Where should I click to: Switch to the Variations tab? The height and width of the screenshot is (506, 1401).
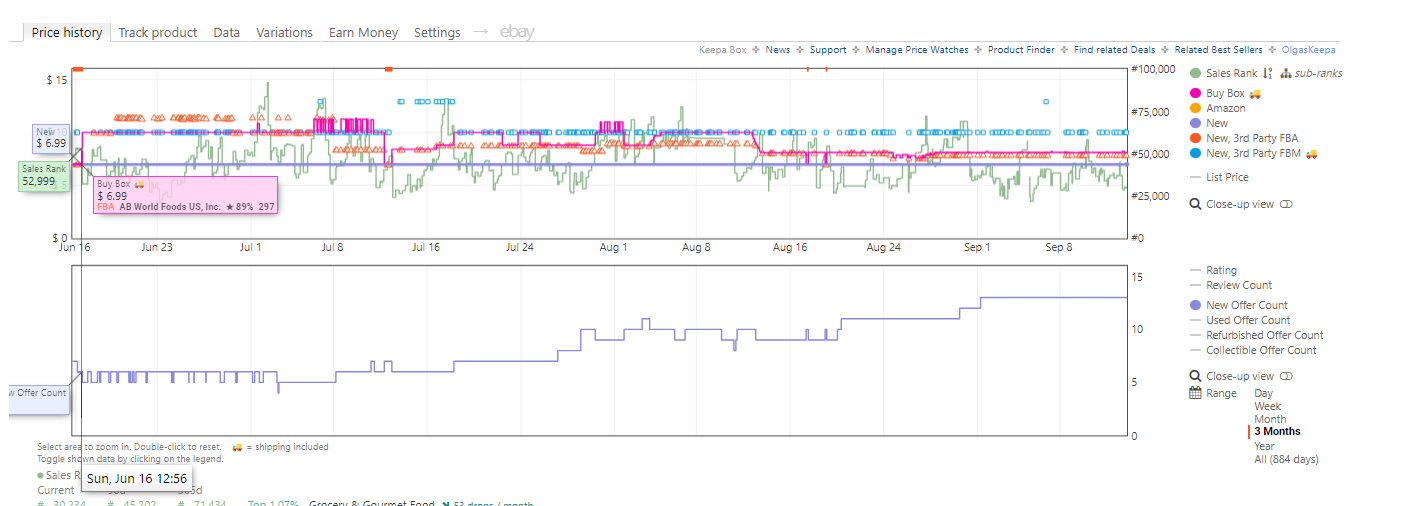(x=285, y=32)
